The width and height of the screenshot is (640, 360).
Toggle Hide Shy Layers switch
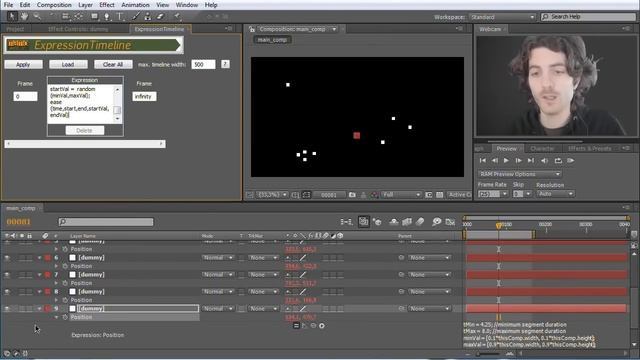[394, 222]
